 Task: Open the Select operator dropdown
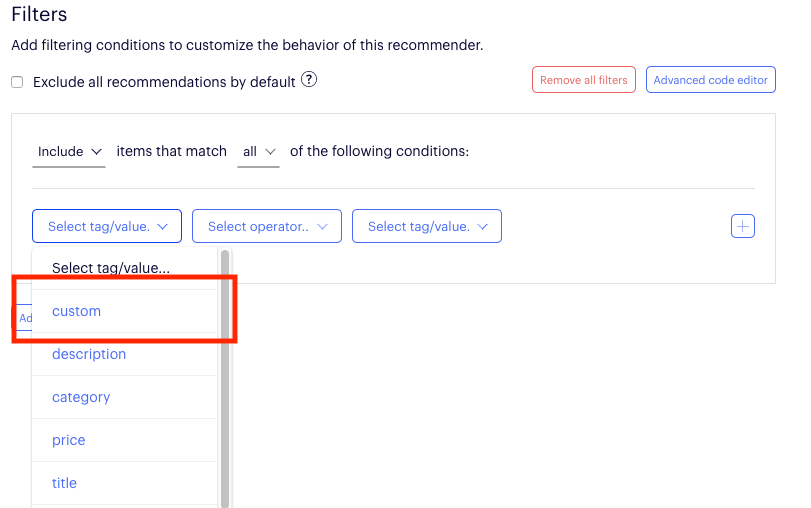(x=267, y=226)
